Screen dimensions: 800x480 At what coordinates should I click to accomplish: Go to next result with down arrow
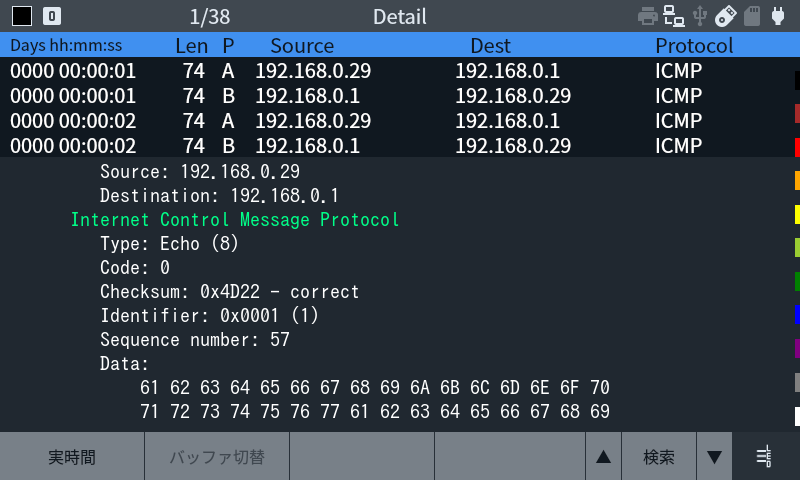click(x=714, y=456)
